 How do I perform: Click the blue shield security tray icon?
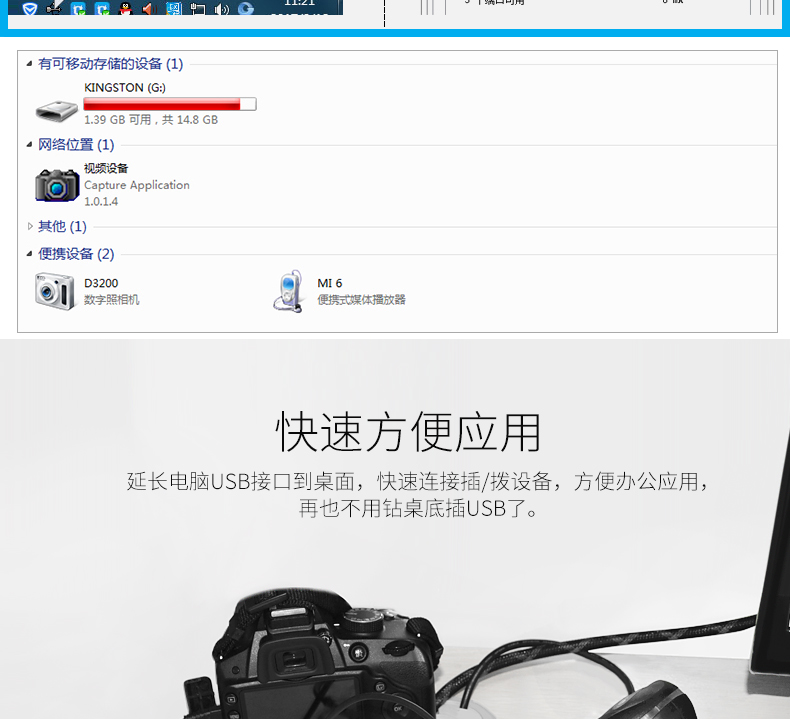point(30,7)
